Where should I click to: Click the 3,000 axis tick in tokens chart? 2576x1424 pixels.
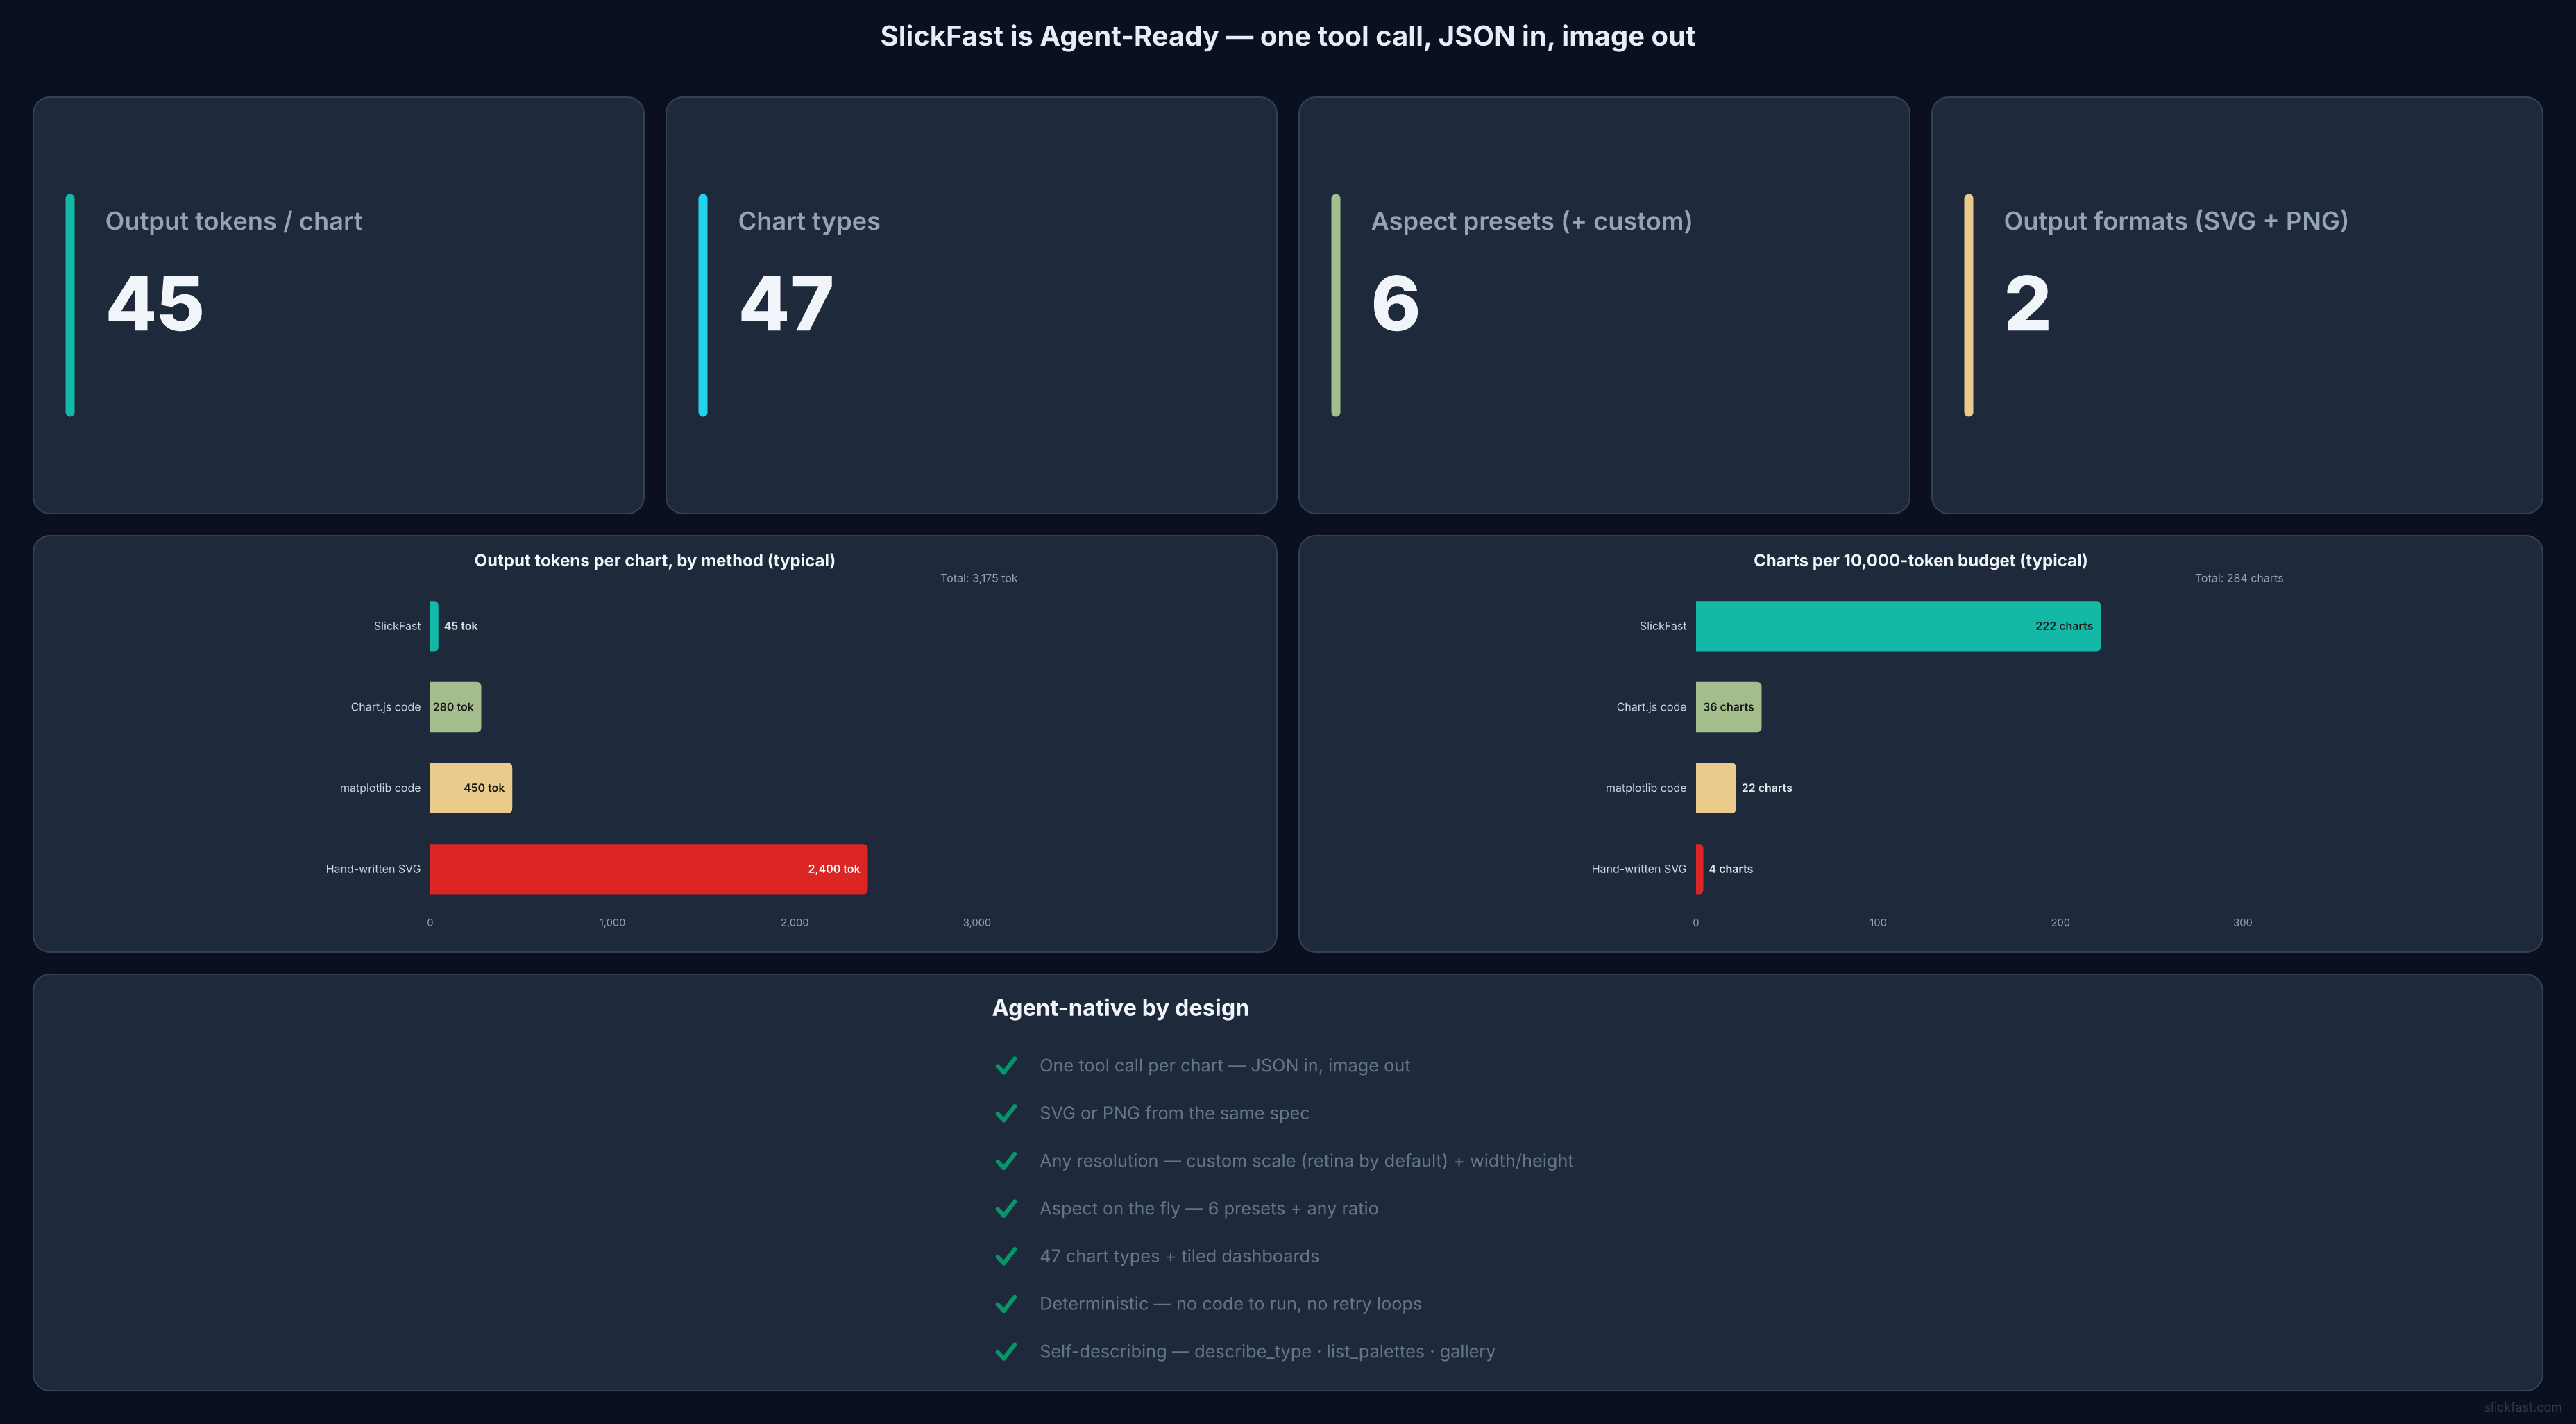[977, 923]
